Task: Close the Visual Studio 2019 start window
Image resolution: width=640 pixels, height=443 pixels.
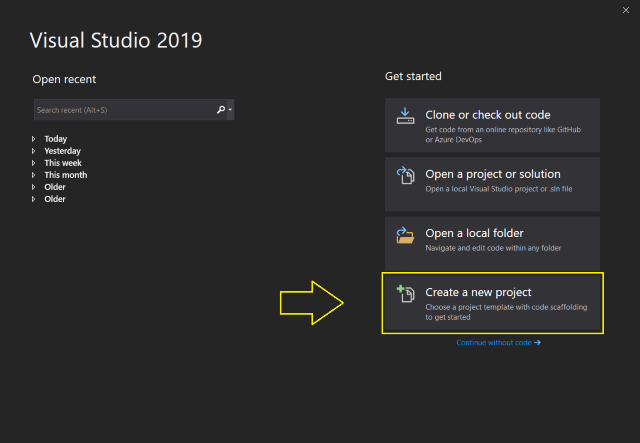Action: point(626,10)
